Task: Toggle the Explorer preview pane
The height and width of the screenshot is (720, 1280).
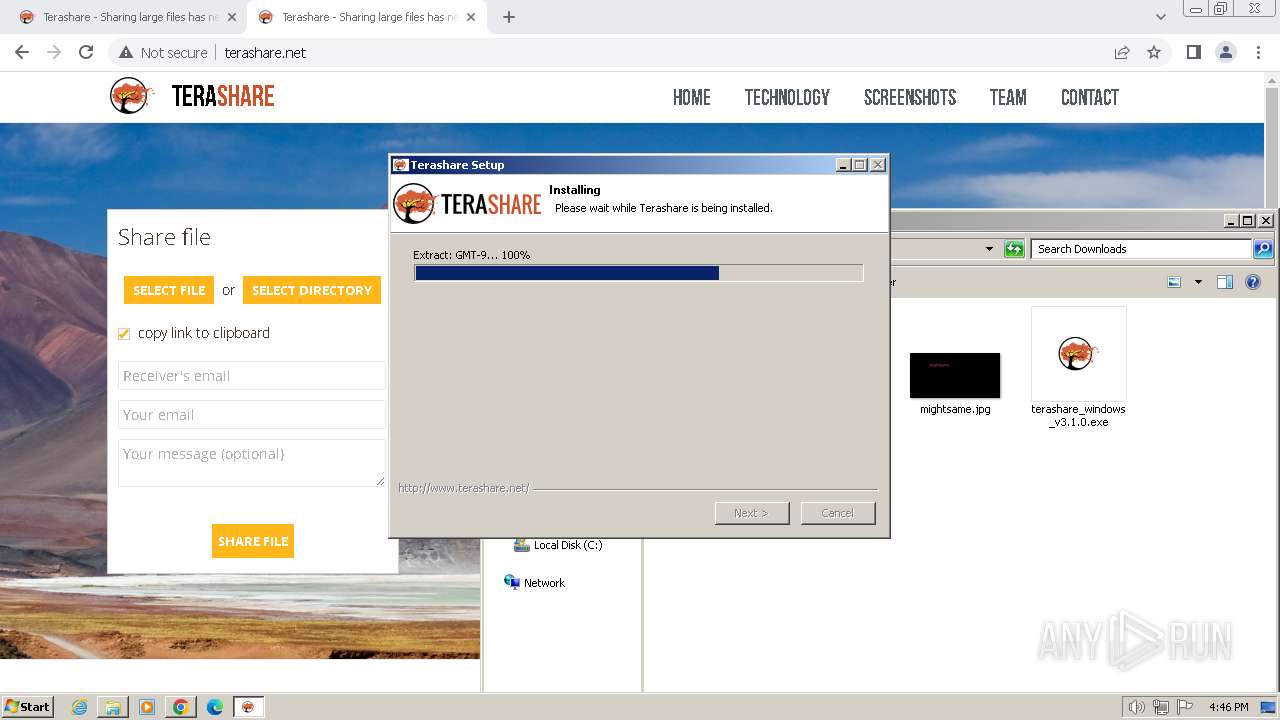Action: click(x=1225, y=283)
